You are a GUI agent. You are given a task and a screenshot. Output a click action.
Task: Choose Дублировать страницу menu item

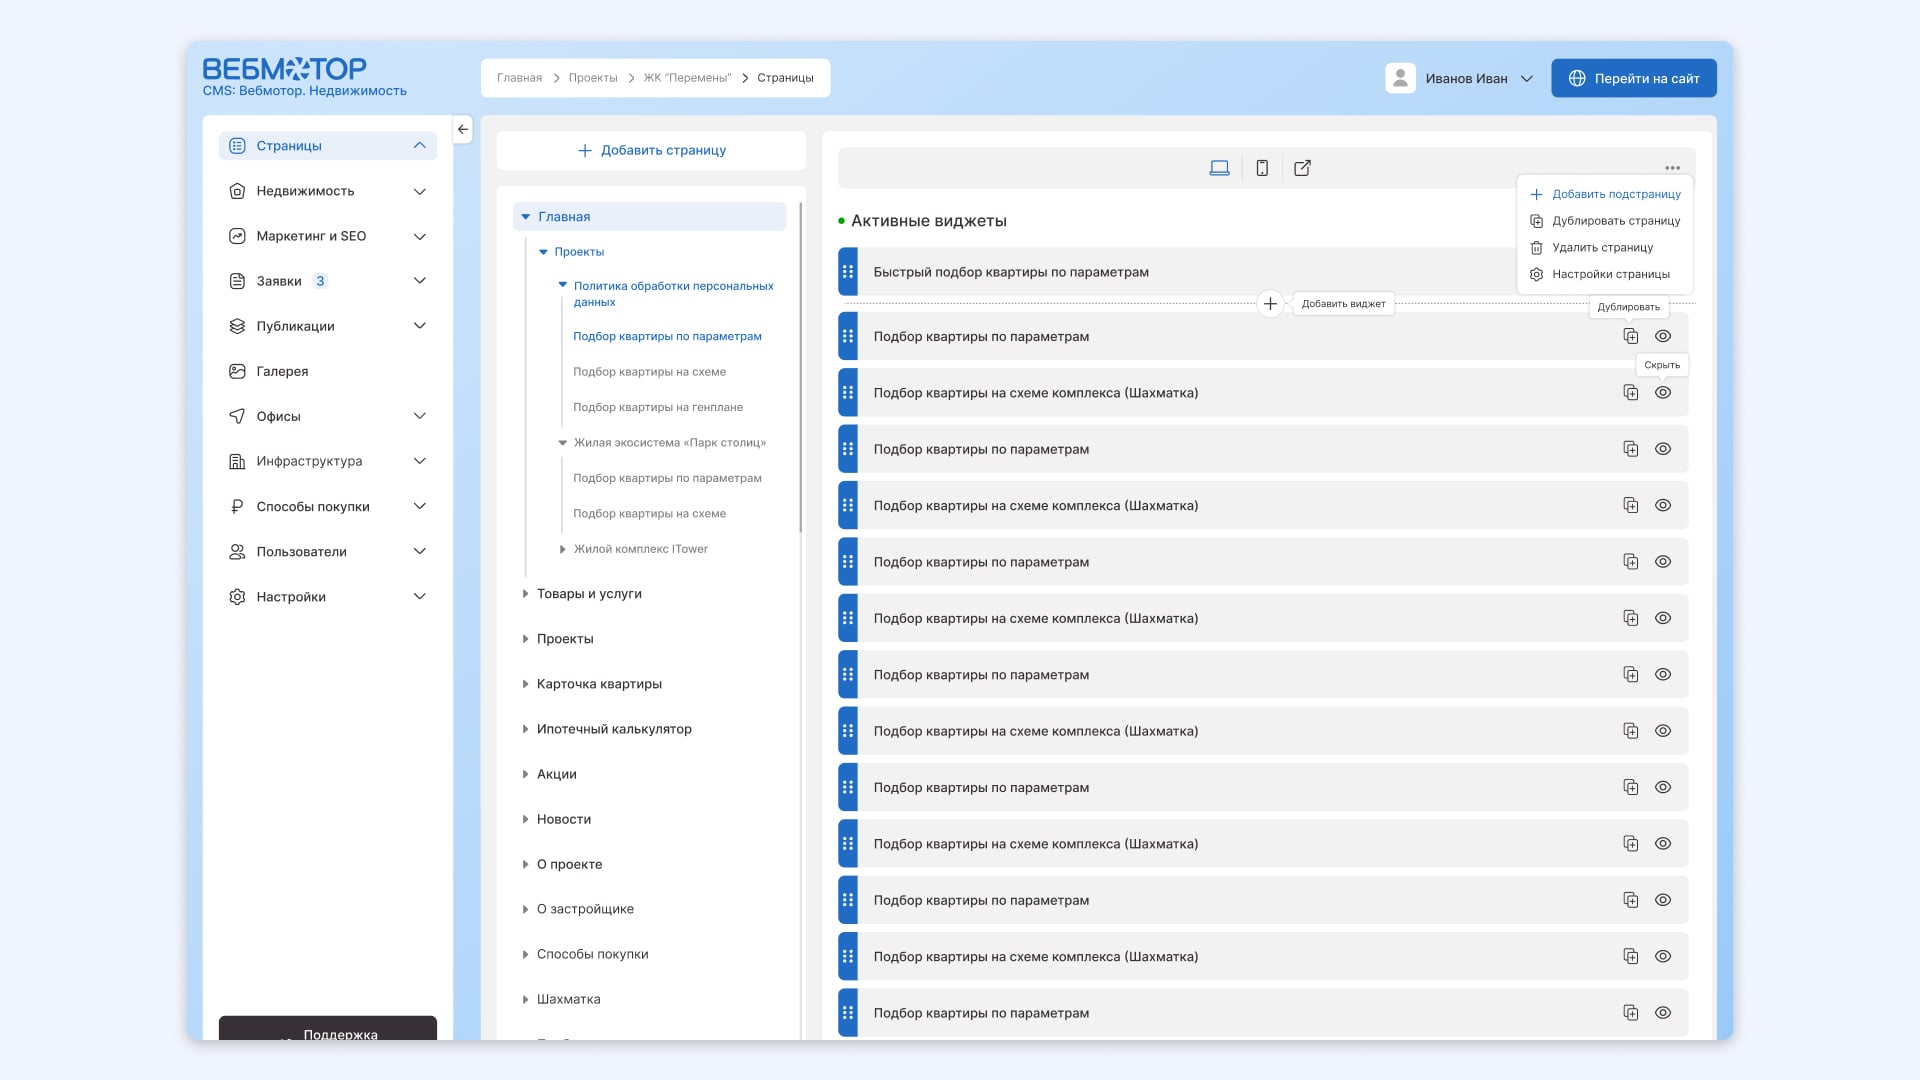coord(1606,221)
